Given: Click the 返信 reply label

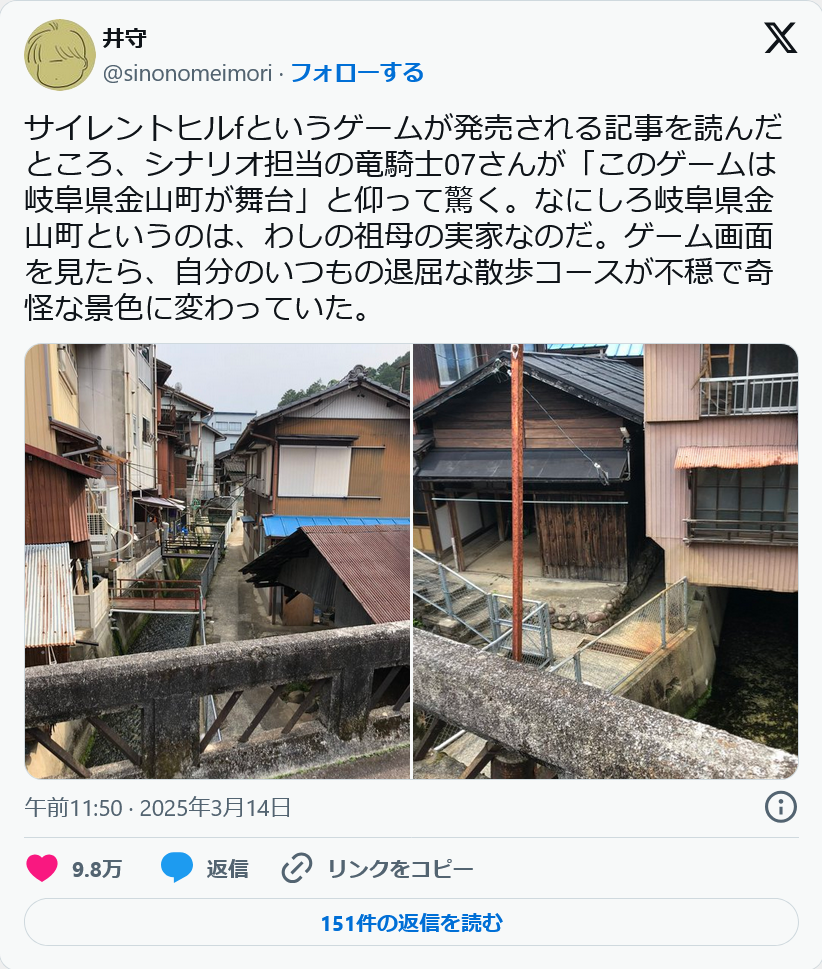Looking at the screenshot, I should (227, 869).
